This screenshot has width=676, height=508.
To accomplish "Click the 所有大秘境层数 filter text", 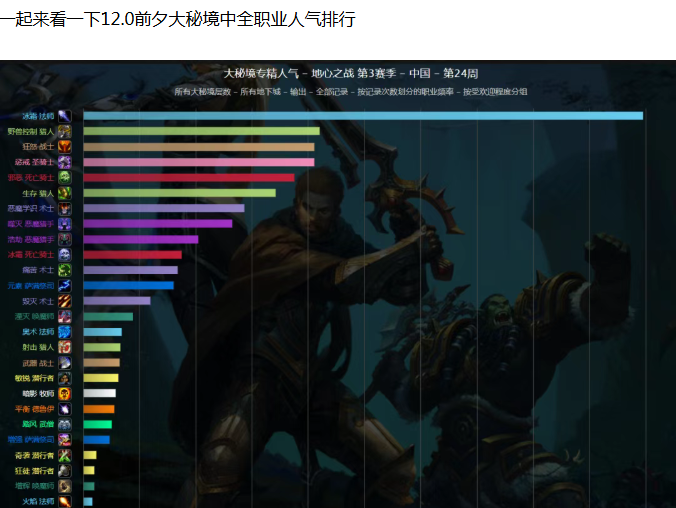I will 204,91.
